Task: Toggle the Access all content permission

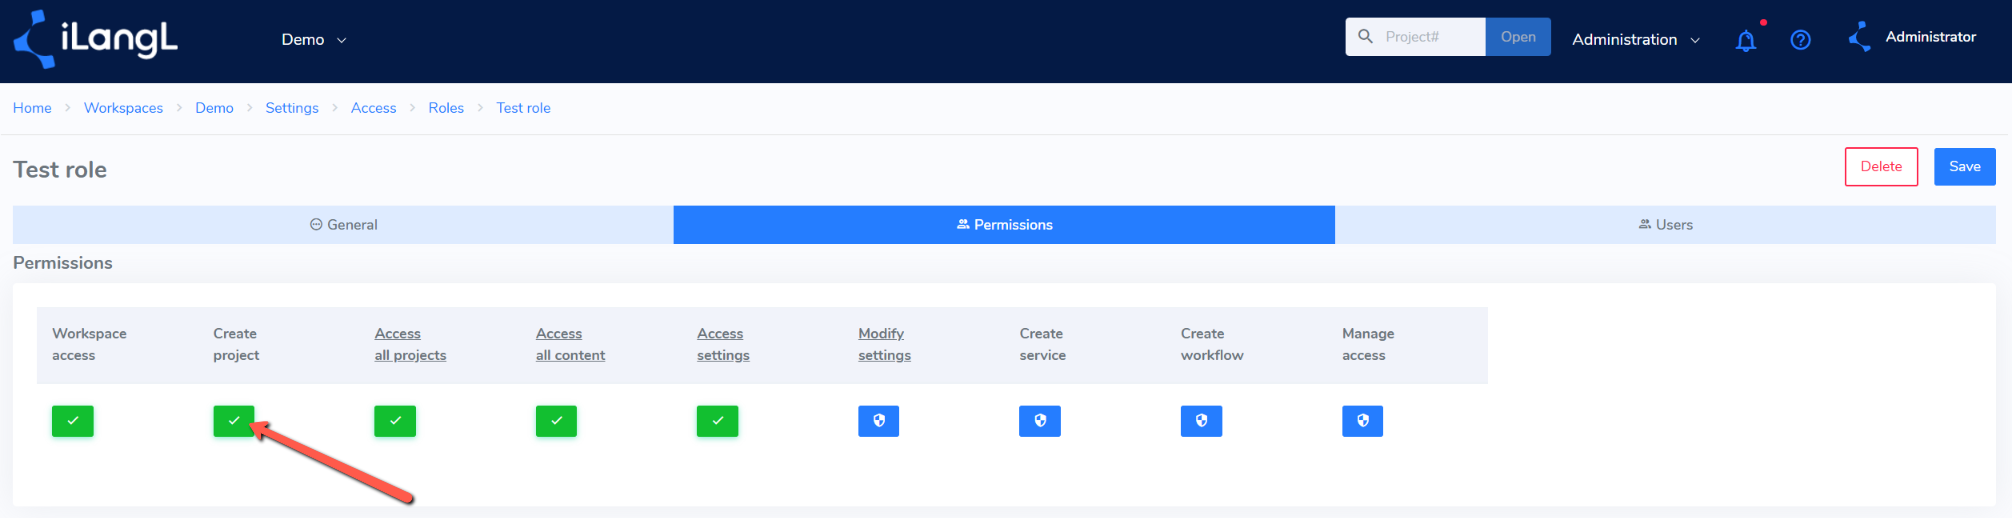Action: pyautogui.click(x=556, y=421)
